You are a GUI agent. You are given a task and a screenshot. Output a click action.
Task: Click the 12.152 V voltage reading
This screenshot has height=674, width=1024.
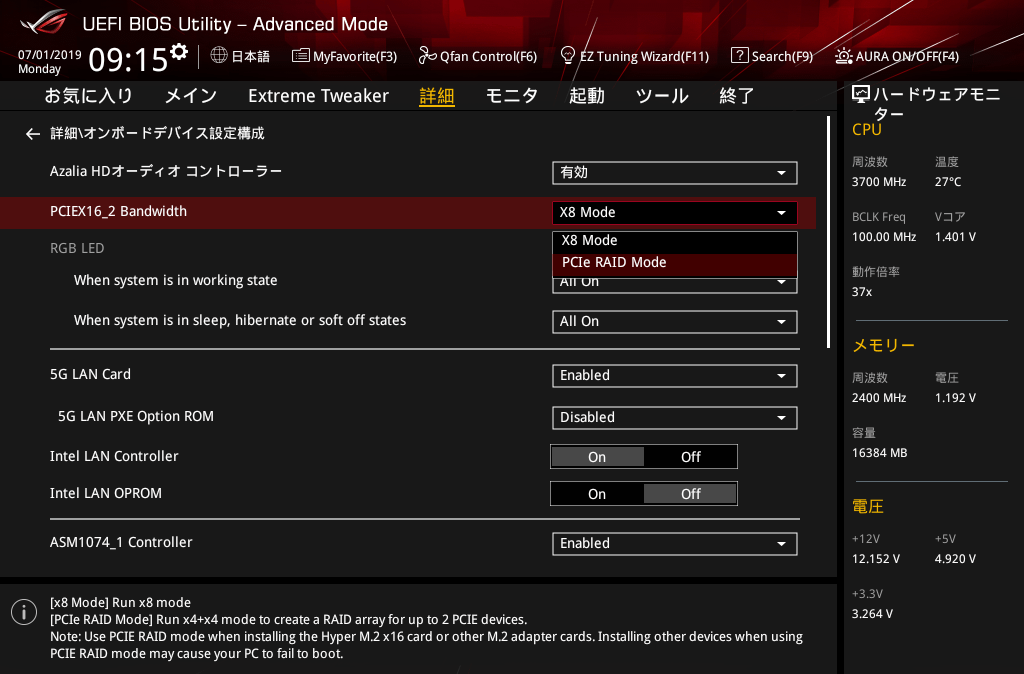[x=876, y=559]
